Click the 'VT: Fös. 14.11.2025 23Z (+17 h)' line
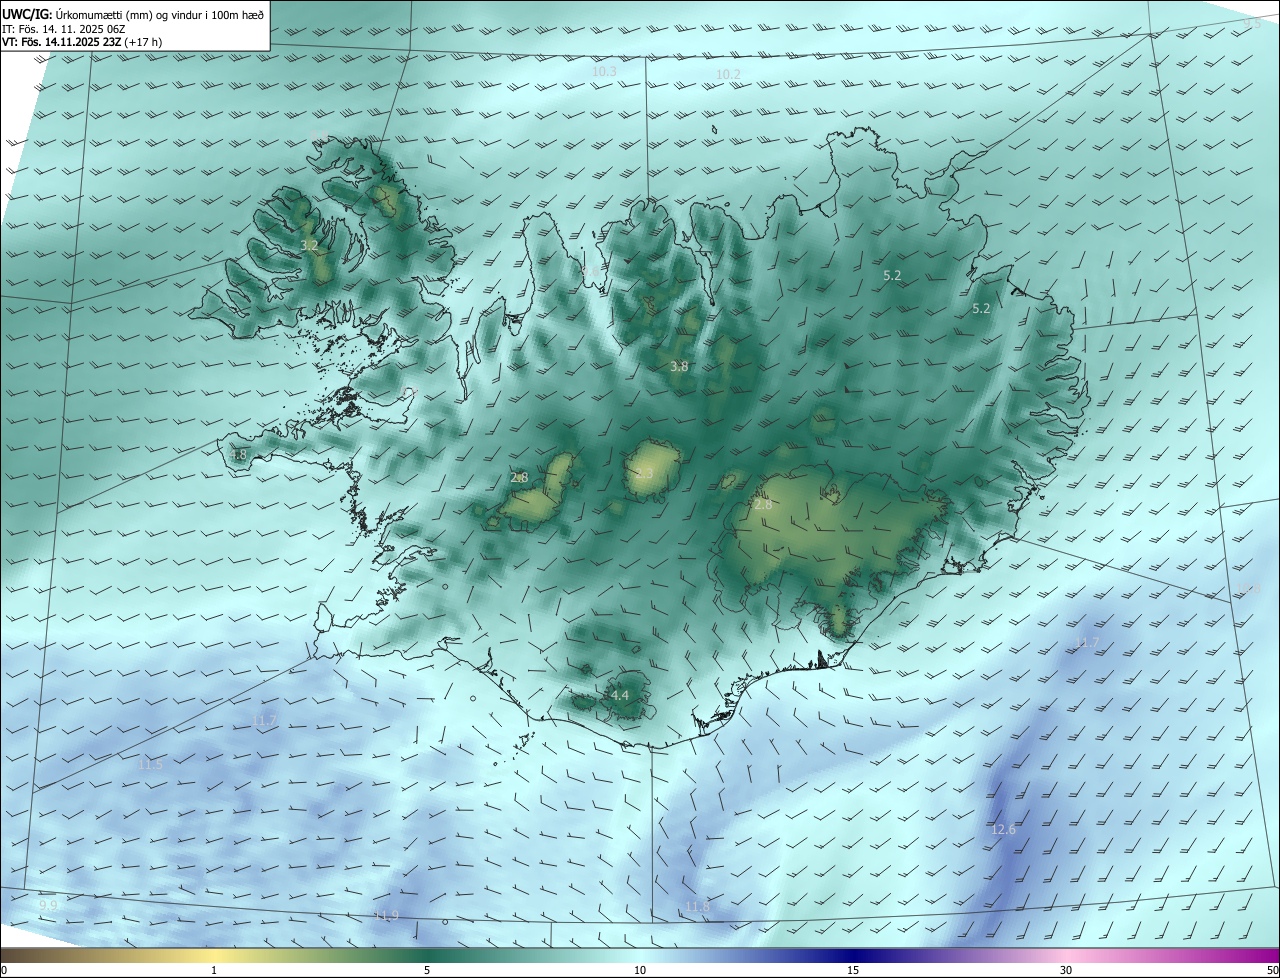This screenshot has width=1280, height=978. click(x=82, y=42)
